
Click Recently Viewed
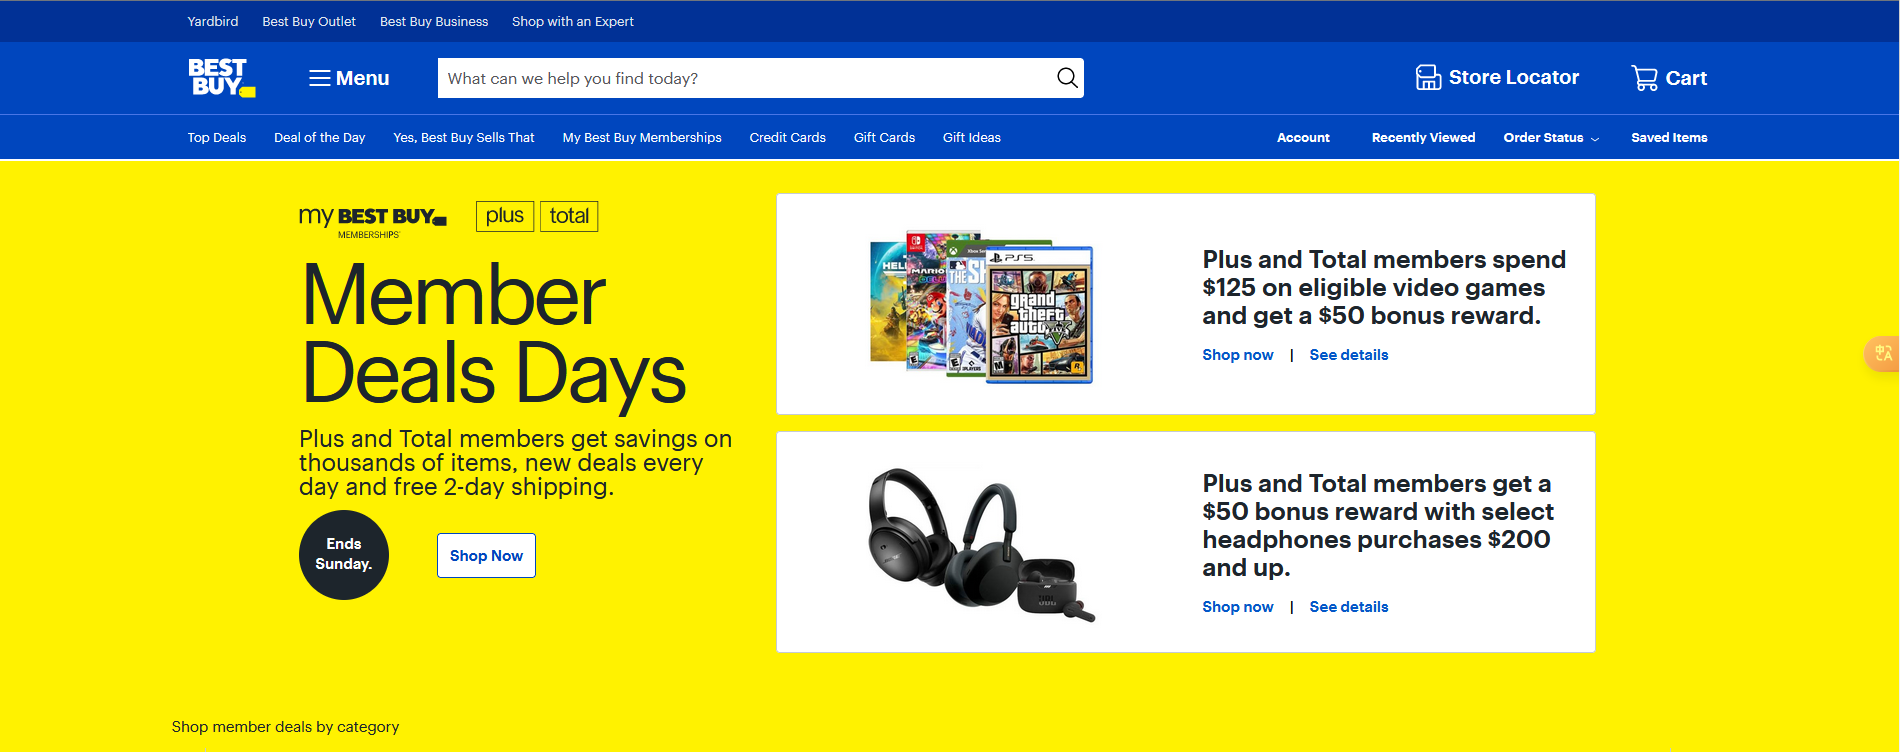coord(1423,138)
